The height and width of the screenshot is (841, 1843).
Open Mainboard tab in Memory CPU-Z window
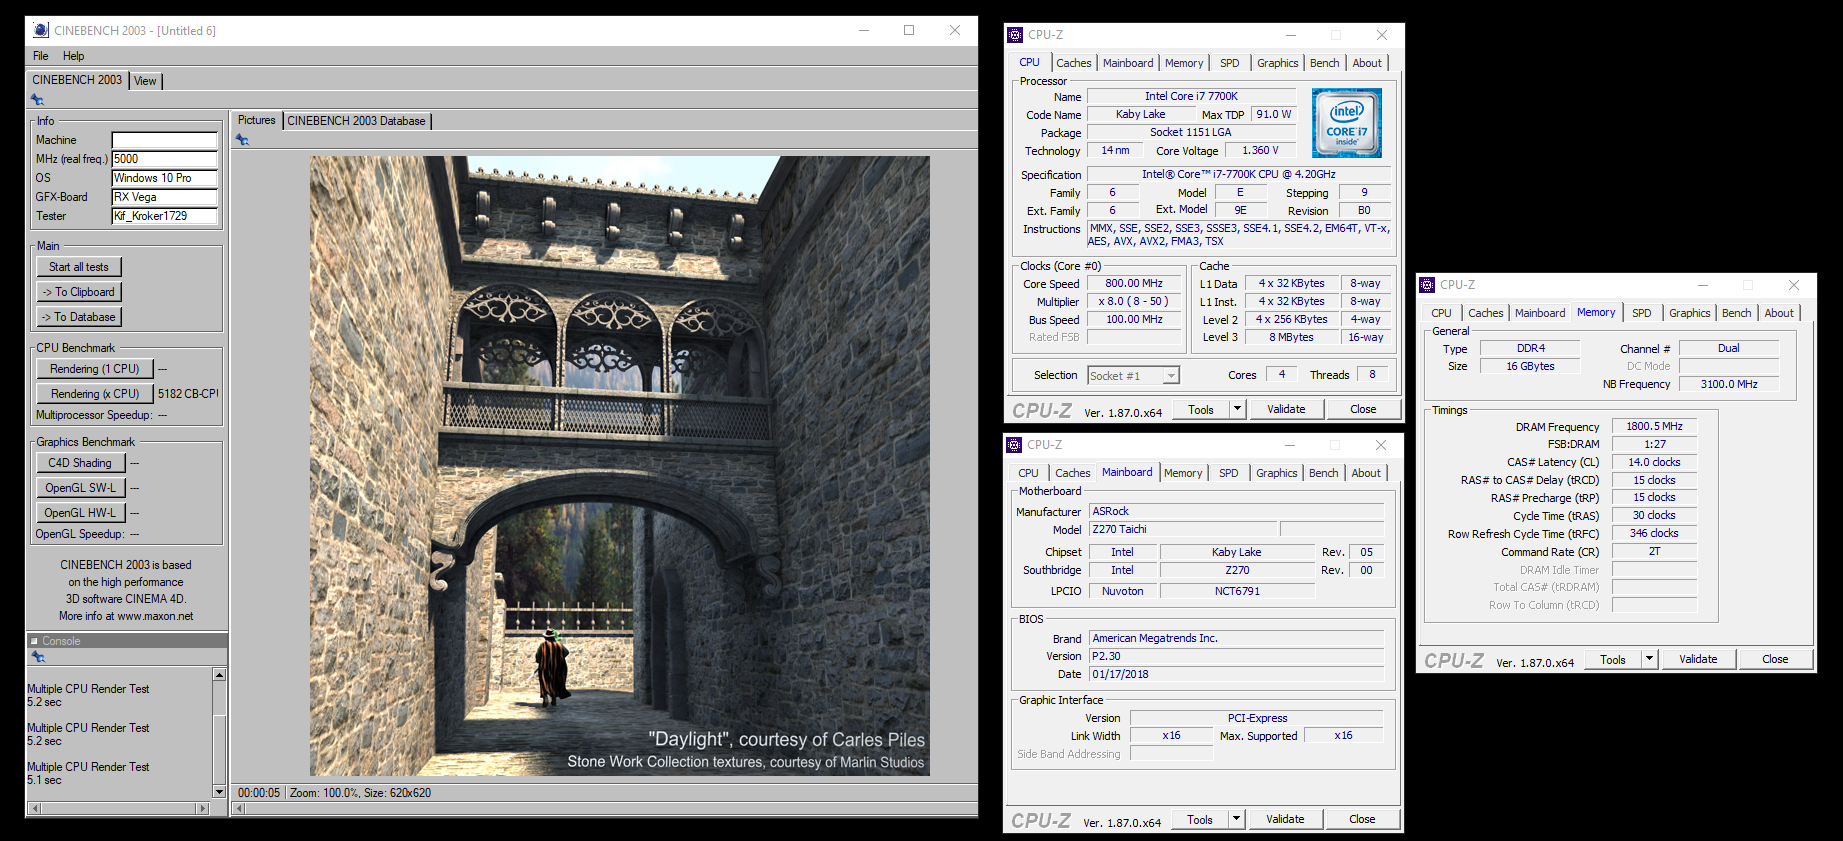(x=1540, y=313)
